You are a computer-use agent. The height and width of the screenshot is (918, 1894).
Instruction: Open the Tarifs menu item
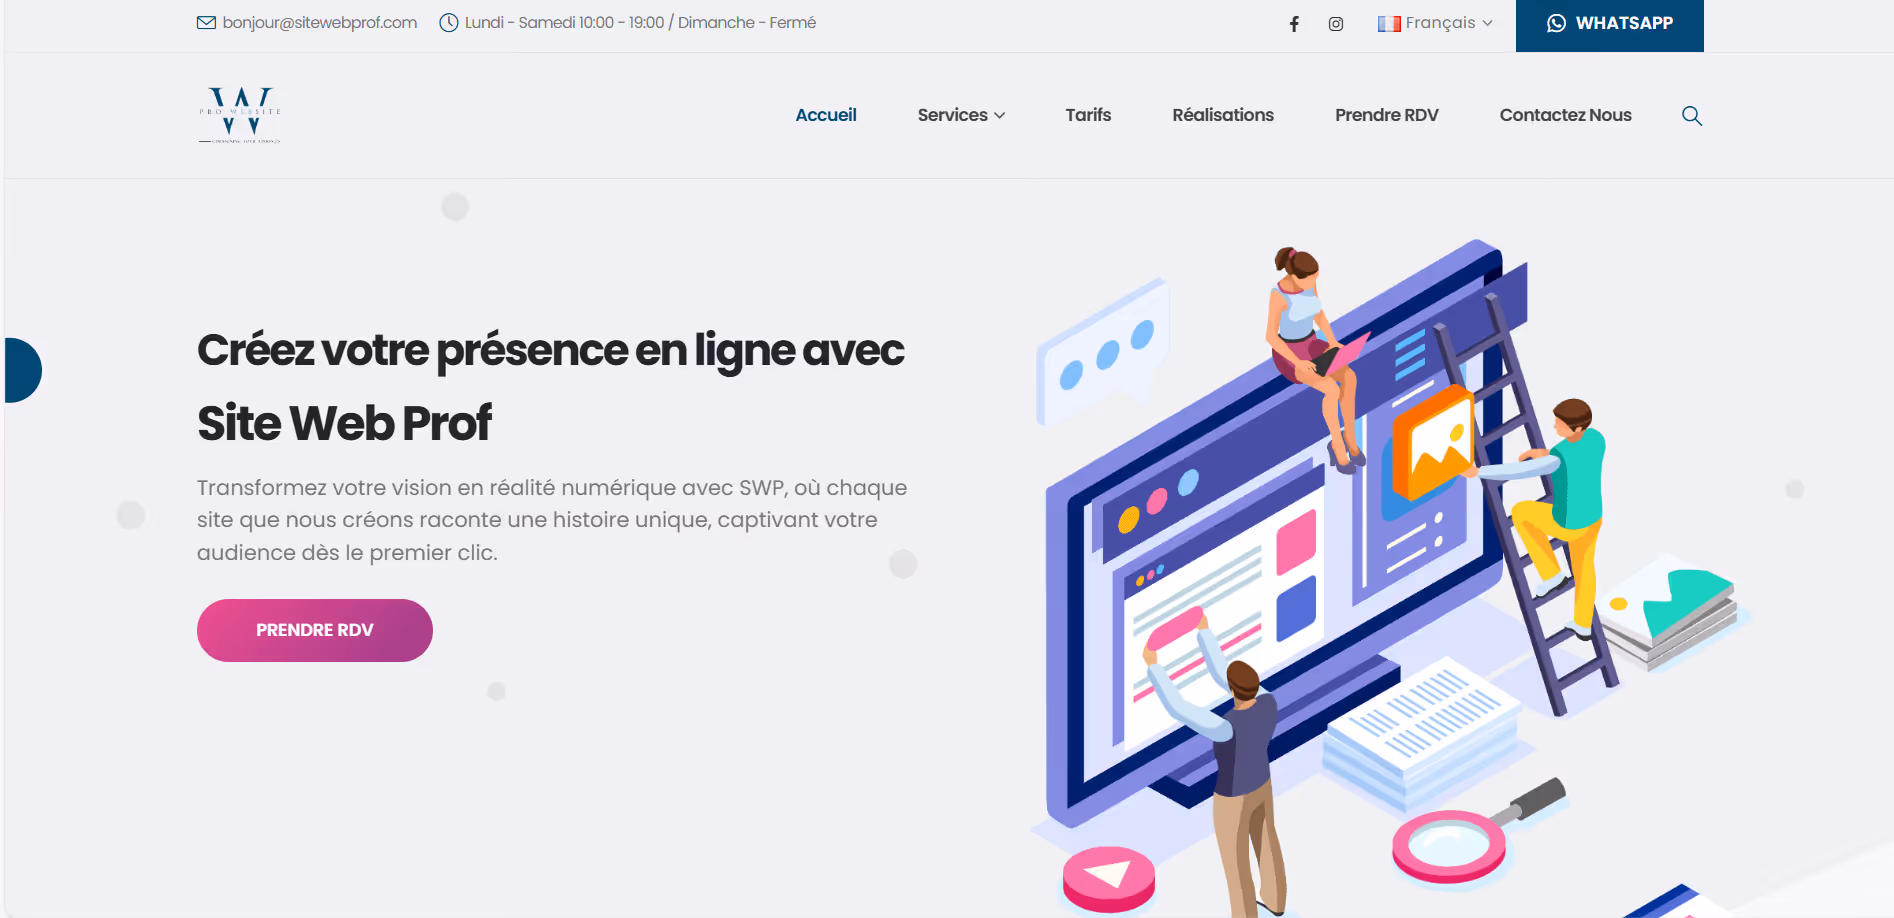point(1088,115)
